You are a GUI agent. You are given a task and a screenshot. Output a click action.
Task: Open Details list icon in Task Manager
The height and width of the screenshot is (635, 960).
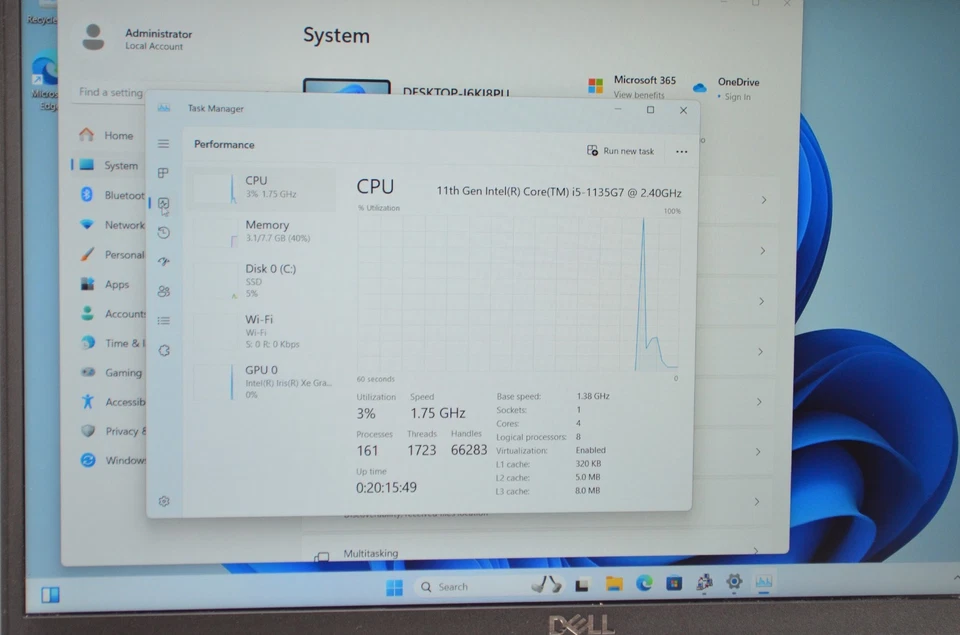[x=163, y=321]
